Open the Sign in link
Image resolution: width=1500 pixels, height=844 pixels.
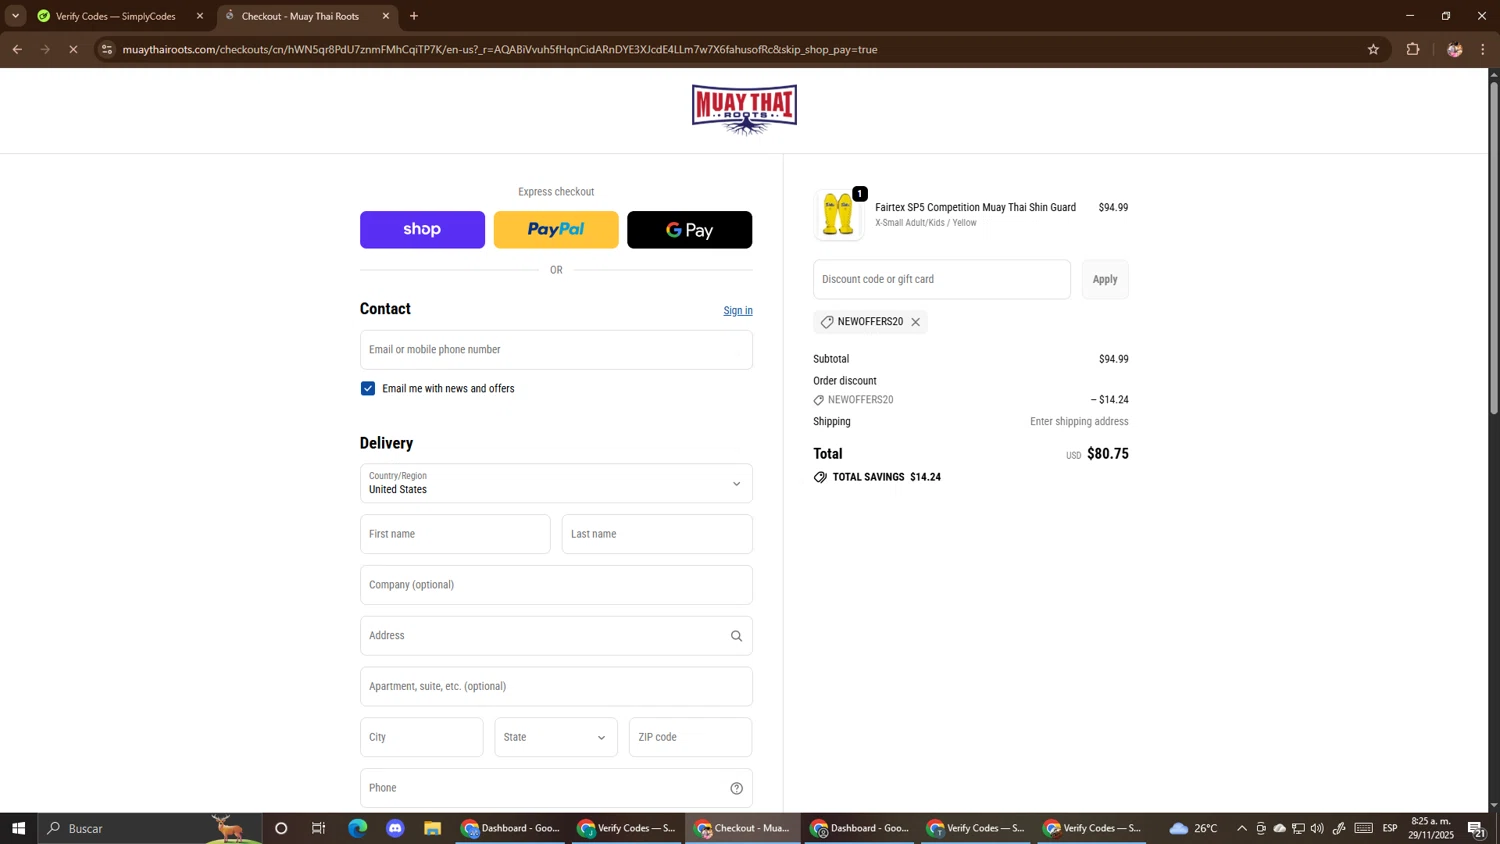738,311
